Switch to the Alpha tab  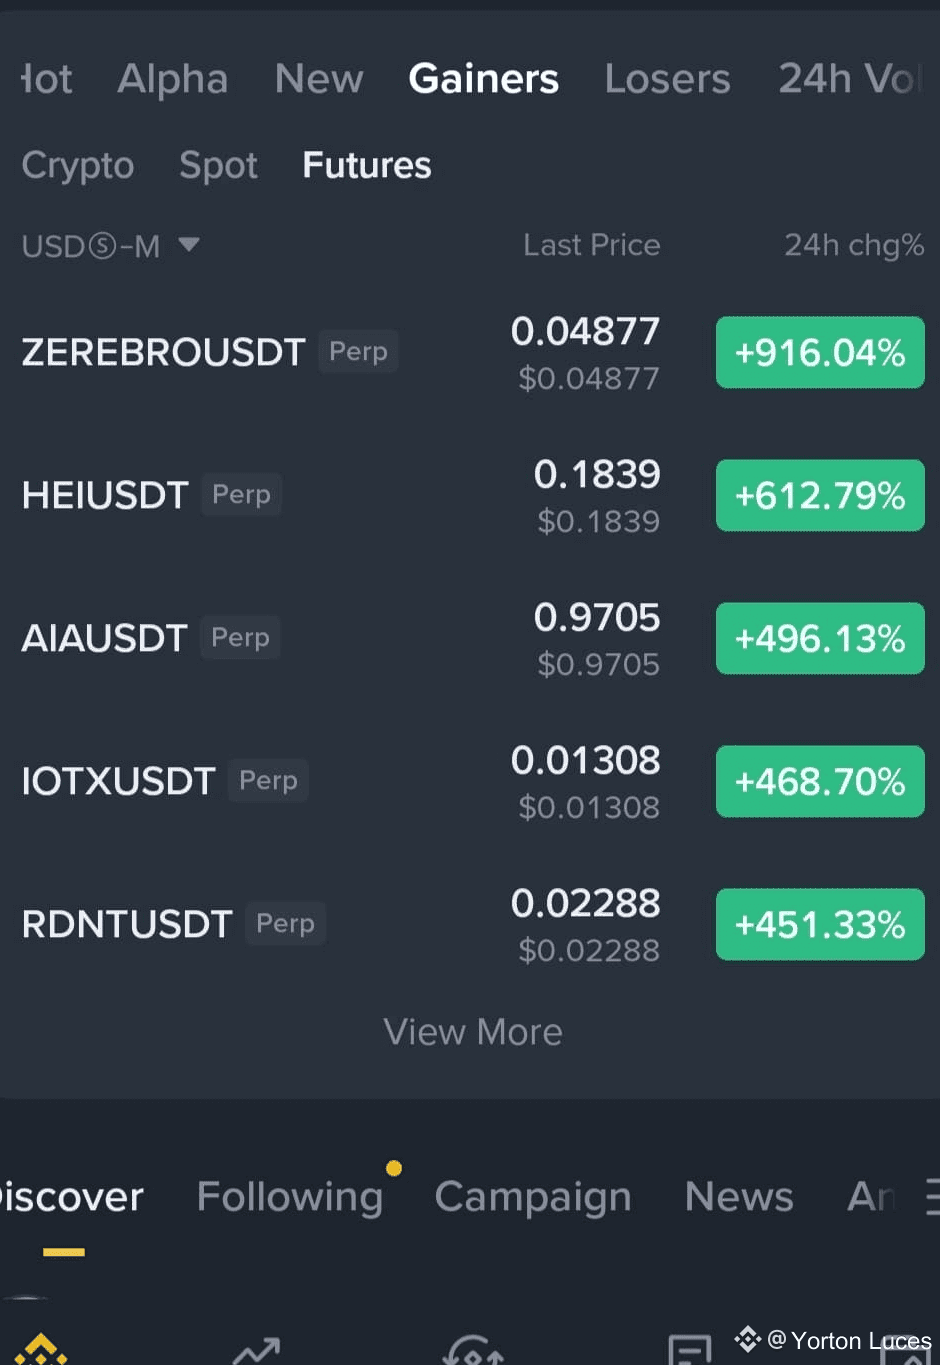(172, 79)
